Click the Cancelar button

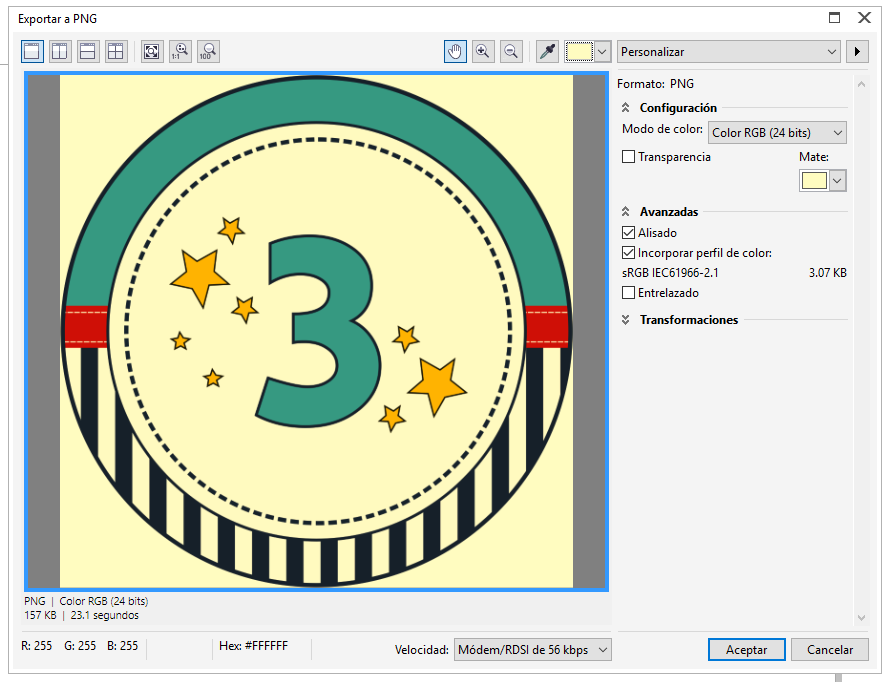(x=829, y=650)
